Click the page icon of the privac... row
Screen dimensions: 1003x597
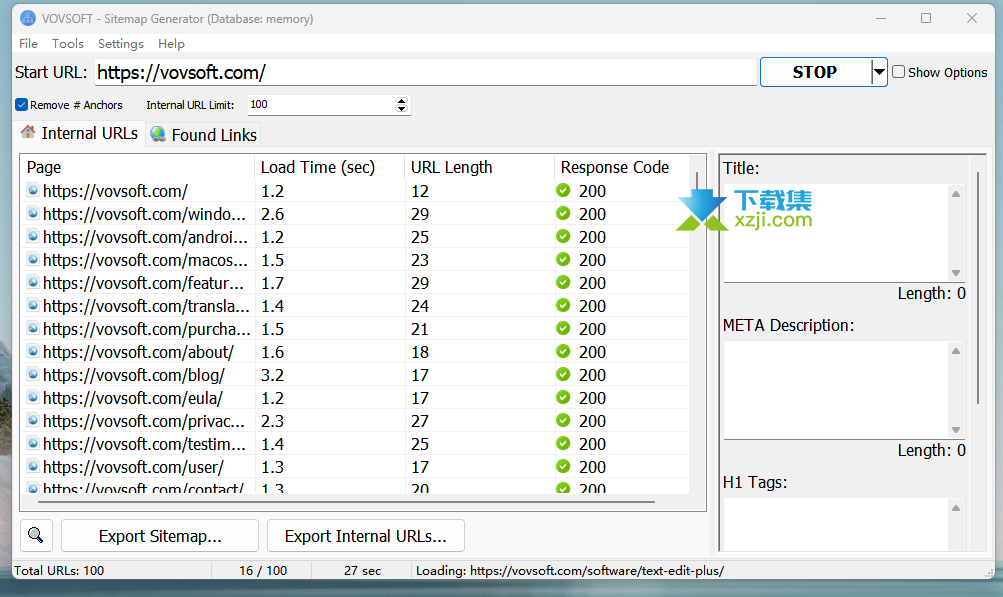(33, 420)
